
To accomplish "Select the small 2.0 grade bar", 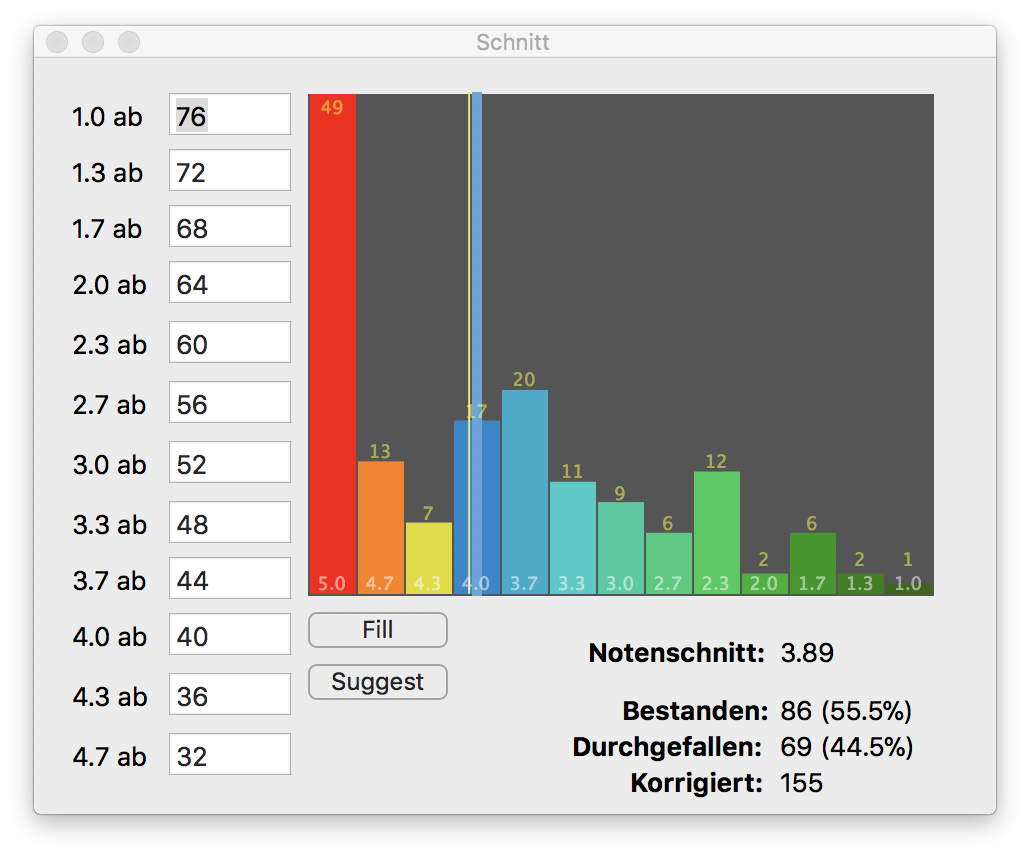I will point(765,584).
